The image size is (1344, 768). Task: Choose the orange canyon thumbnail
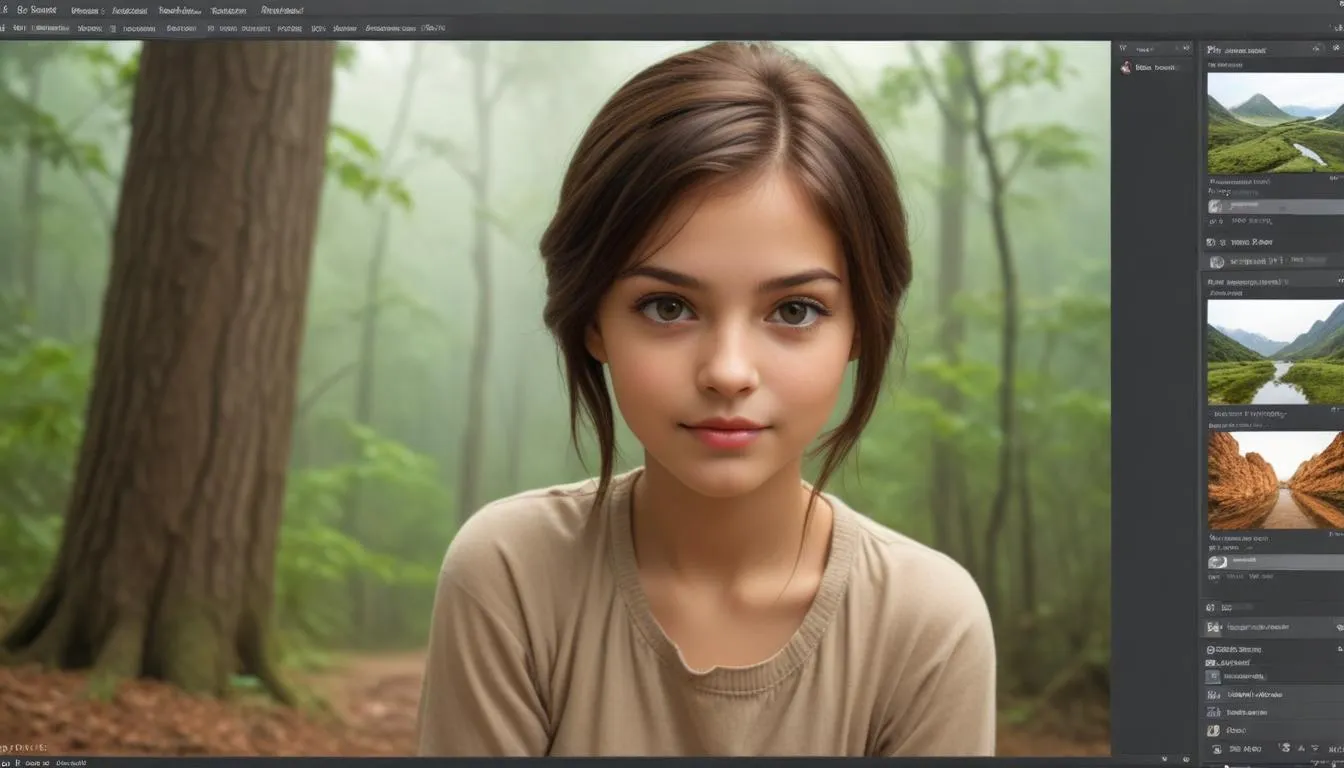click(1275, 480)
